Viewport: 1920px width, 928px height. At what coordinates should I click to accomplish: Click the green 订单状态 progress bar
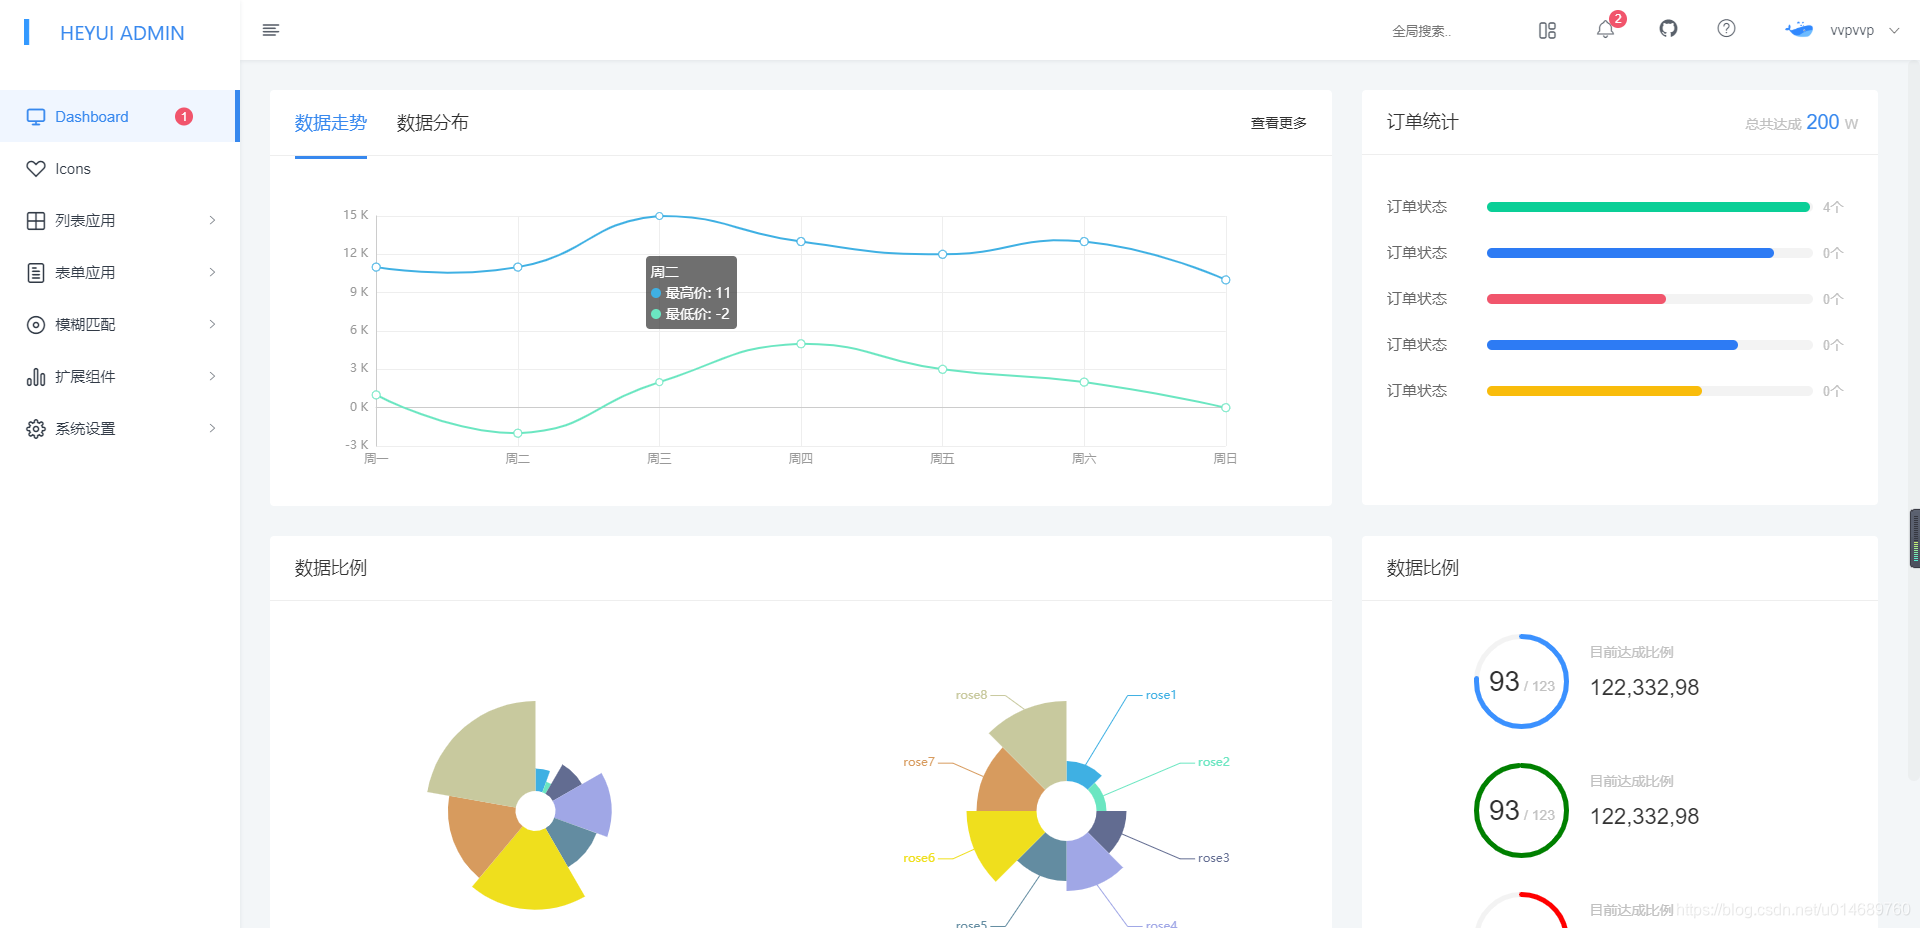(x=1649, y=207)
